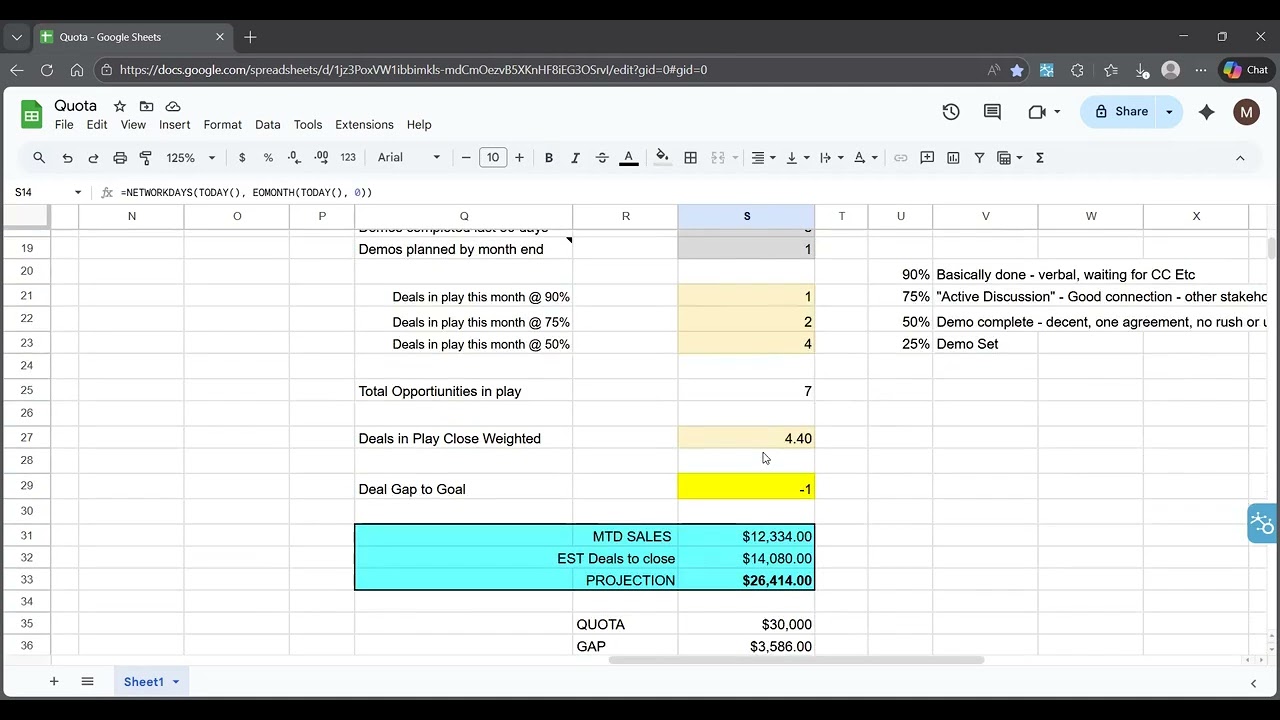This screenshot has width=1280, height=720.
Task: Open the functions sigma menu
Action: 1040,158
